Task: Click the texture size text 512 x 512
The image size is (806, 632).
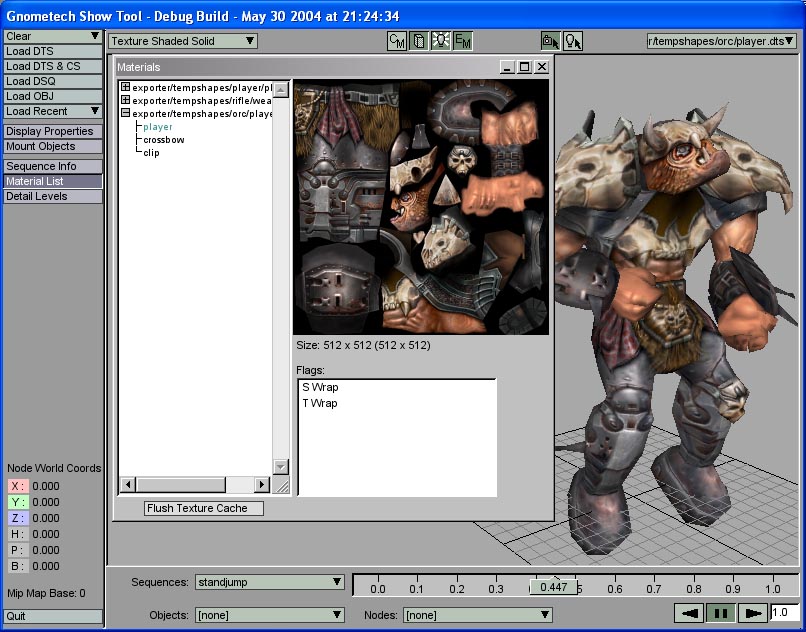Action: coord(363,345)
